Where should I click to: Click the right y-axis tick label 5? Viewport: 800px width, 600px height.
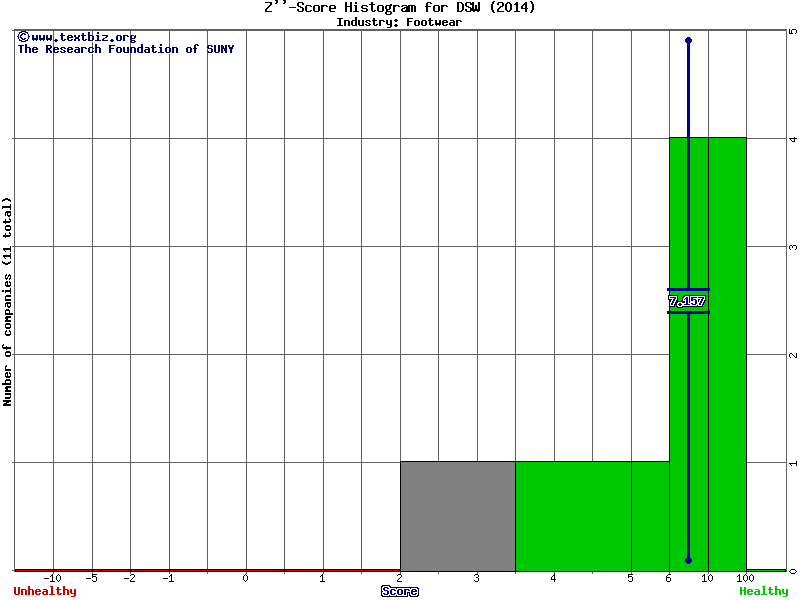[x=793, y=31]
